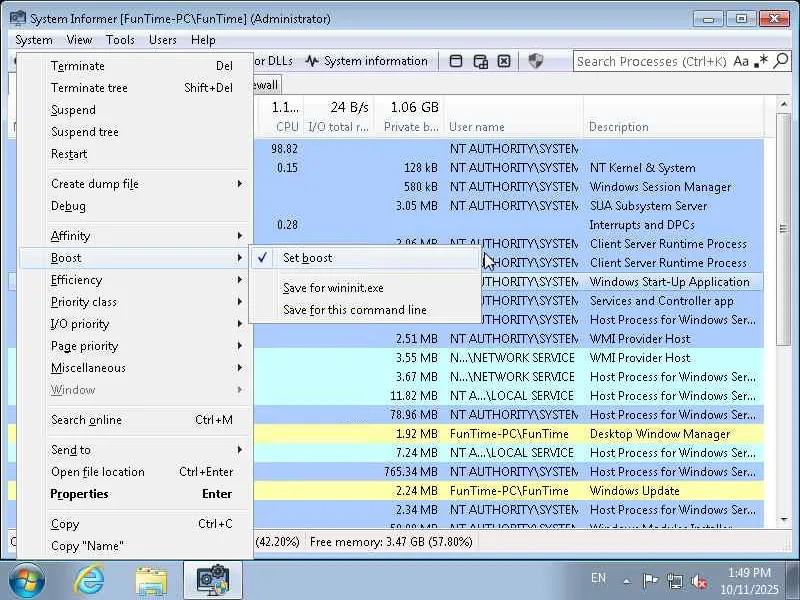This screenshot has height=600, width=800.
Task: Select the Windows Session Manager row
Action: [509, 187]
